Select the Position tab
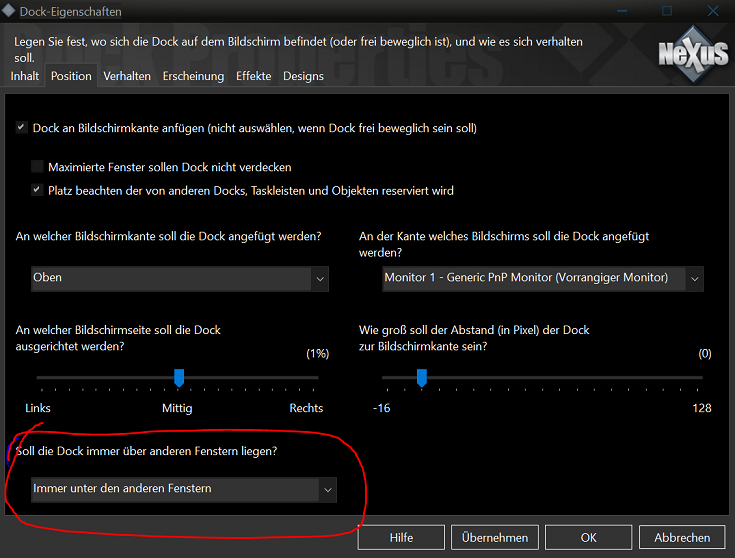This screenshot has width=735, height=558. pyautogui.click(x=71, y=76)
